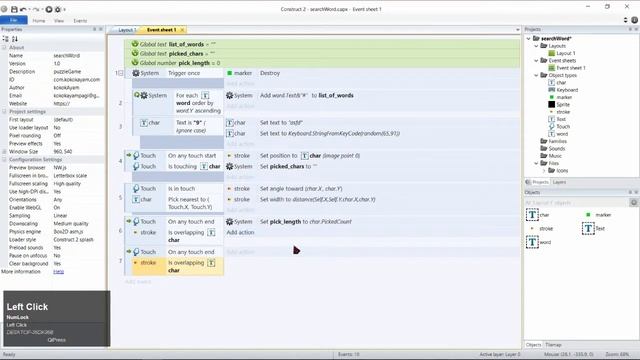Select the Sounds folder in Projects
The width and height of the screenshot is (640, 360).
click(x=553, y=149)
